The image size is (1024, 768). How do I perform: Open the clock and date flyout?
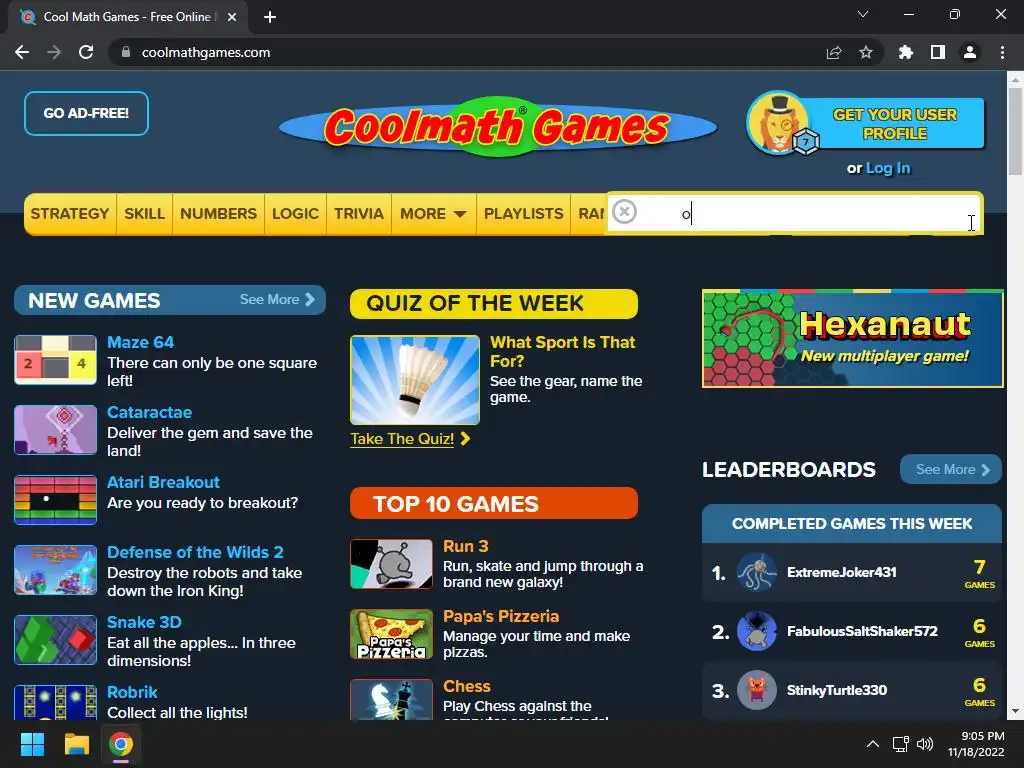pos(976,744)
